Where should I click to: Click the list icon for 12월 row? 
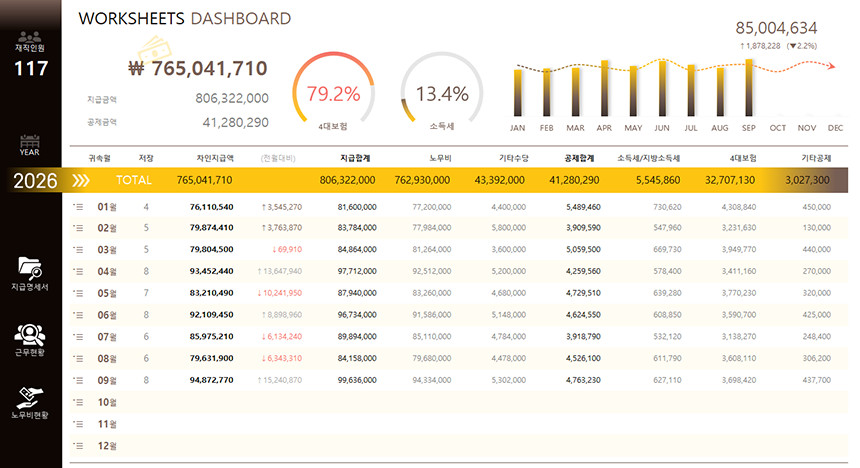coord(78,445)
